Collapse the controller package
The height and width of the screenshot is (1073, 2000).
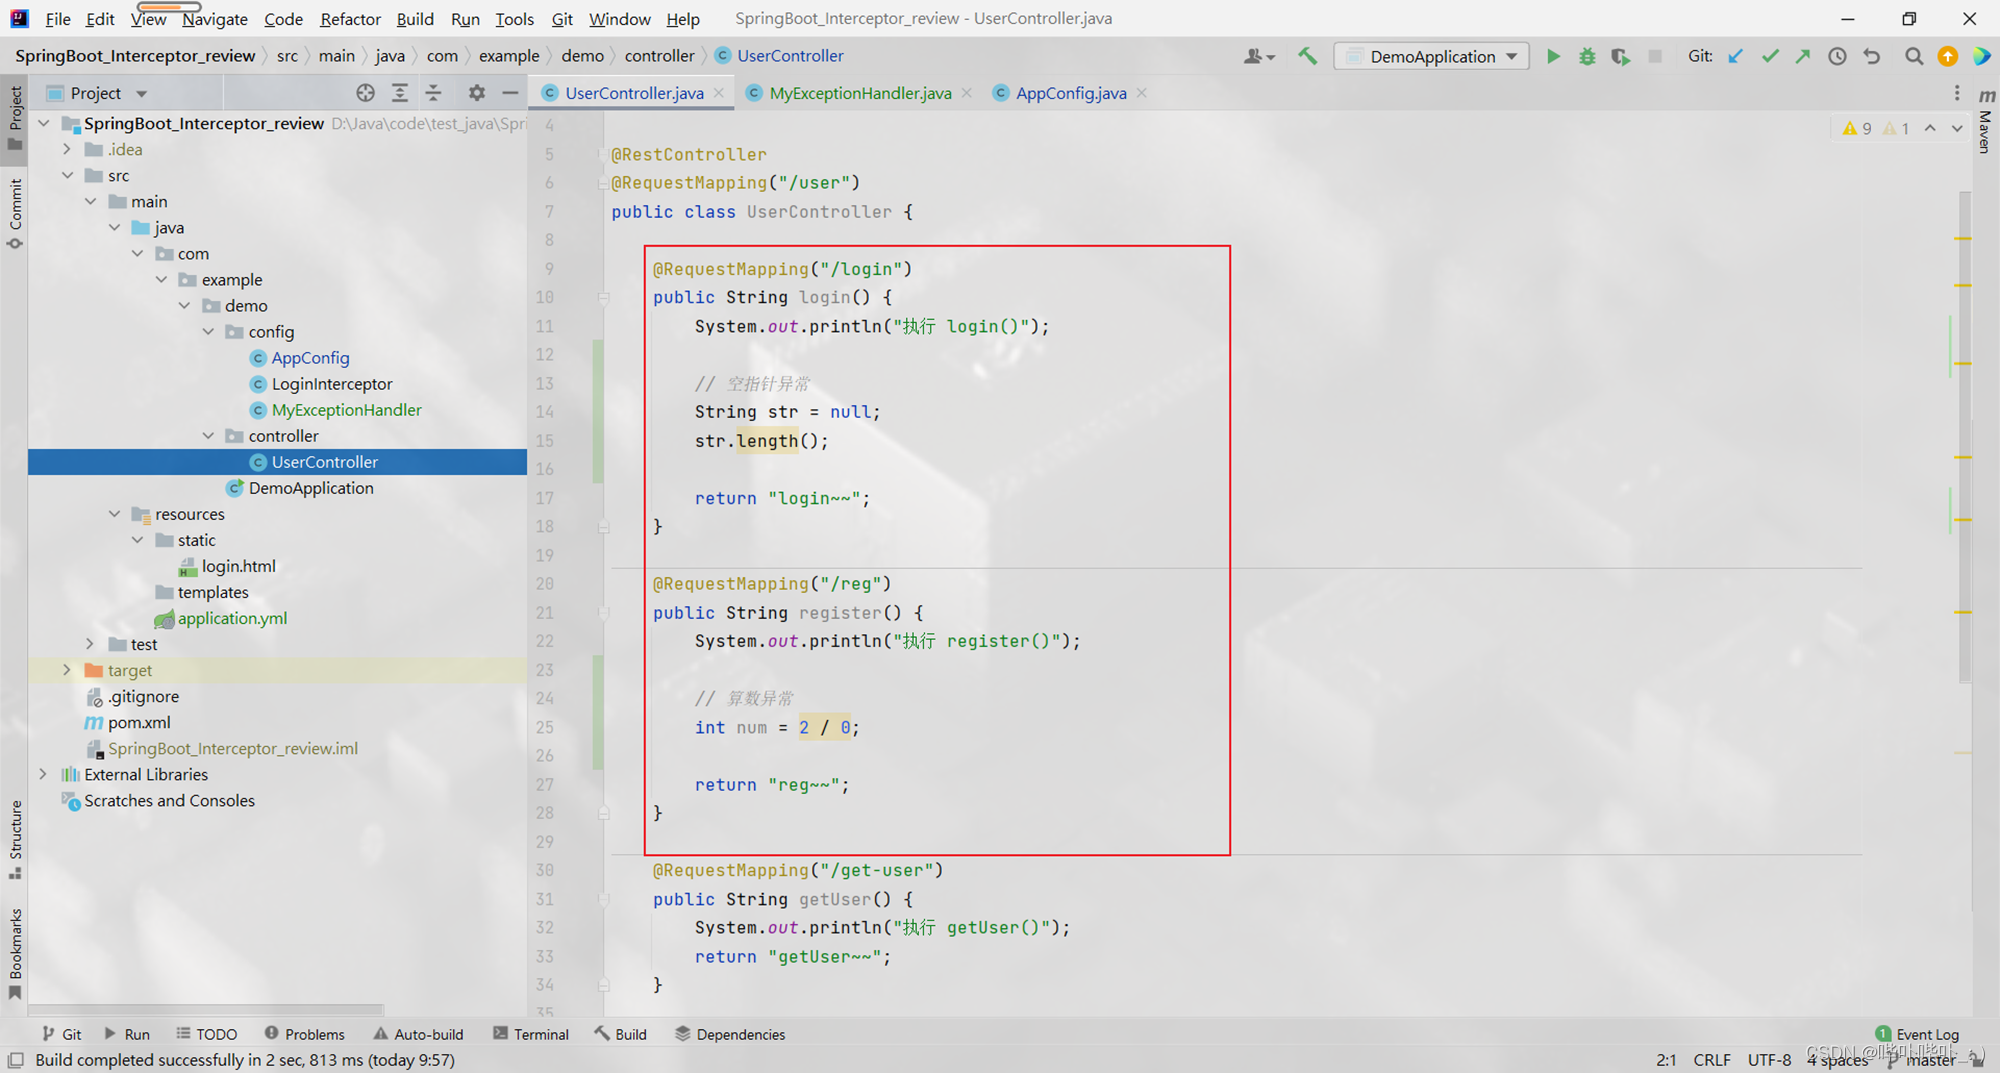(208, 436)
